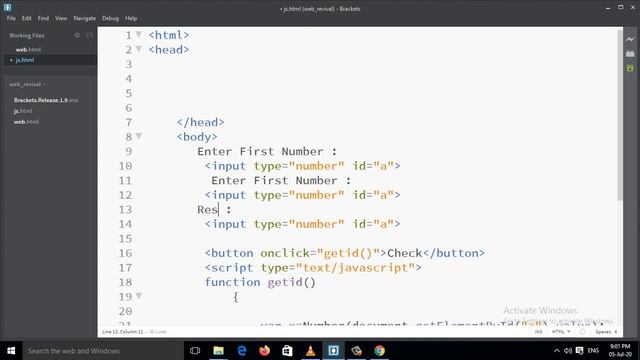Click closing head tag on line 7

pyautogui.click(x=200, y=122)
